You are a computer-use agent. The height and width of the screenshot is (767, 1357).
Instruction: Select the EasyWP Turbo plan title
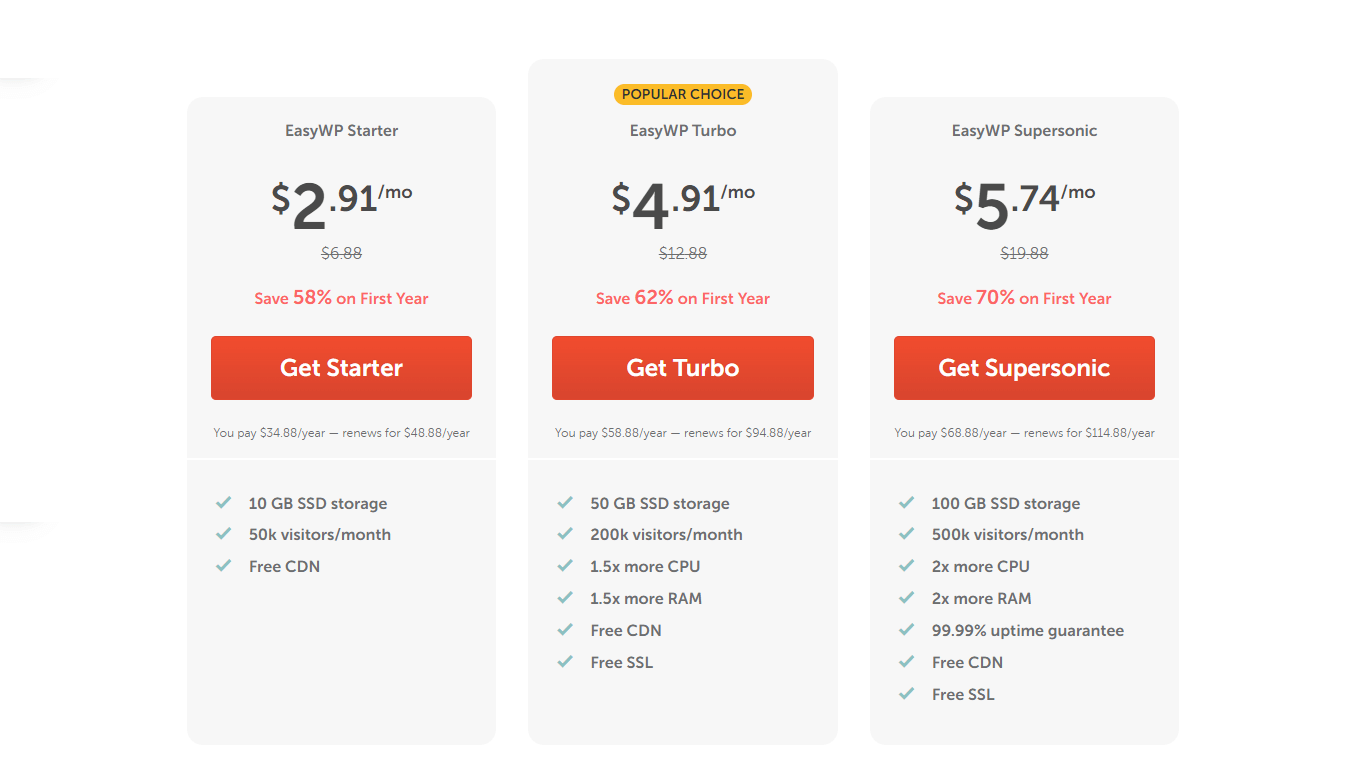[683, 131]
